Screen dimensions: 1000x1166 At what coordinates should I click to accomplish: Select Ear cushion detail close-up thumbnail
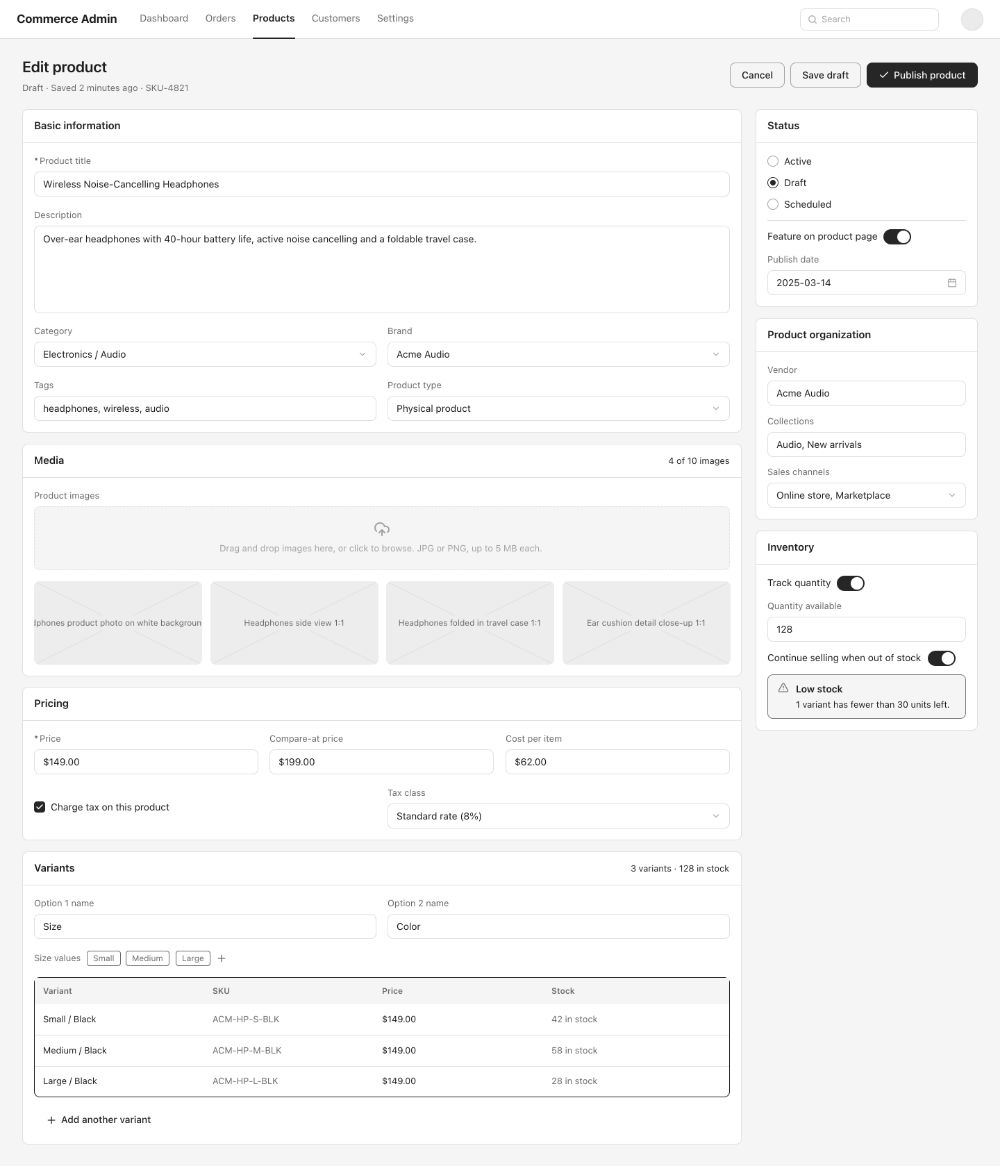[x=646, y=623]
